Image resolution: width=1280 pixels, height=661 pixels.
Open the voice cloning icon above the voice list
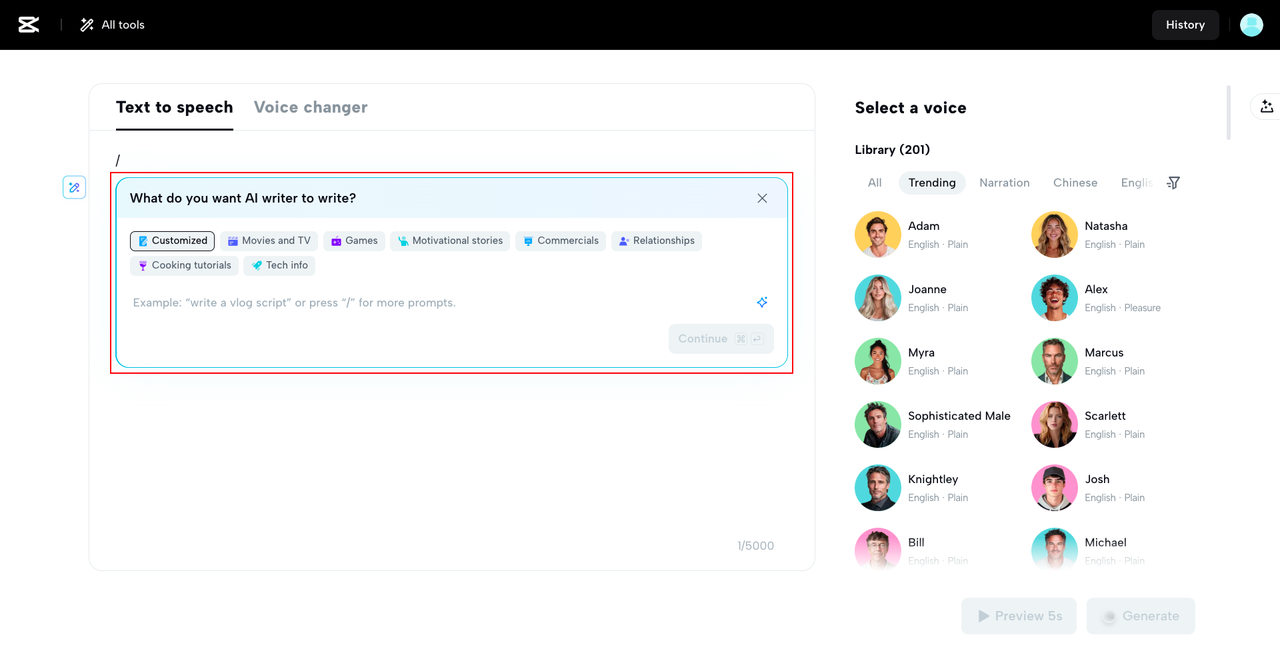click(x=1266, y=106)
